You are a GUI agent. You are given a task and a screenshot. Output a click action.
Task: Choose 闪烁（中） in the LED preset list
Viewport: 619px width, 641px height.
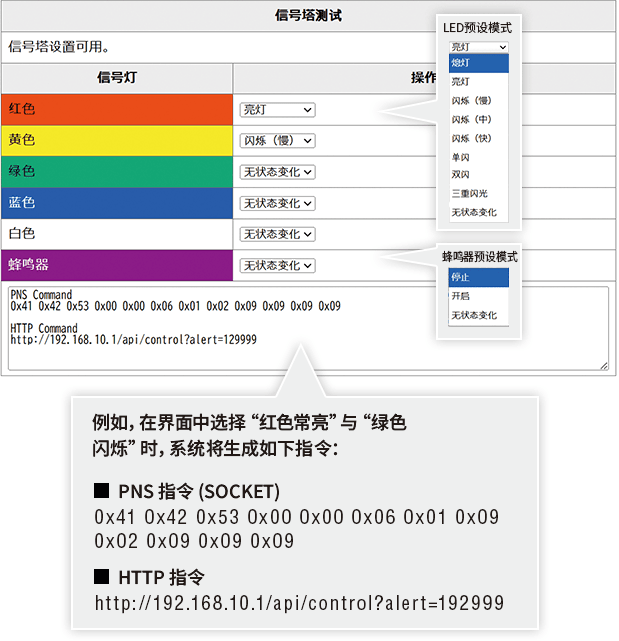click(x=478, y=120)
